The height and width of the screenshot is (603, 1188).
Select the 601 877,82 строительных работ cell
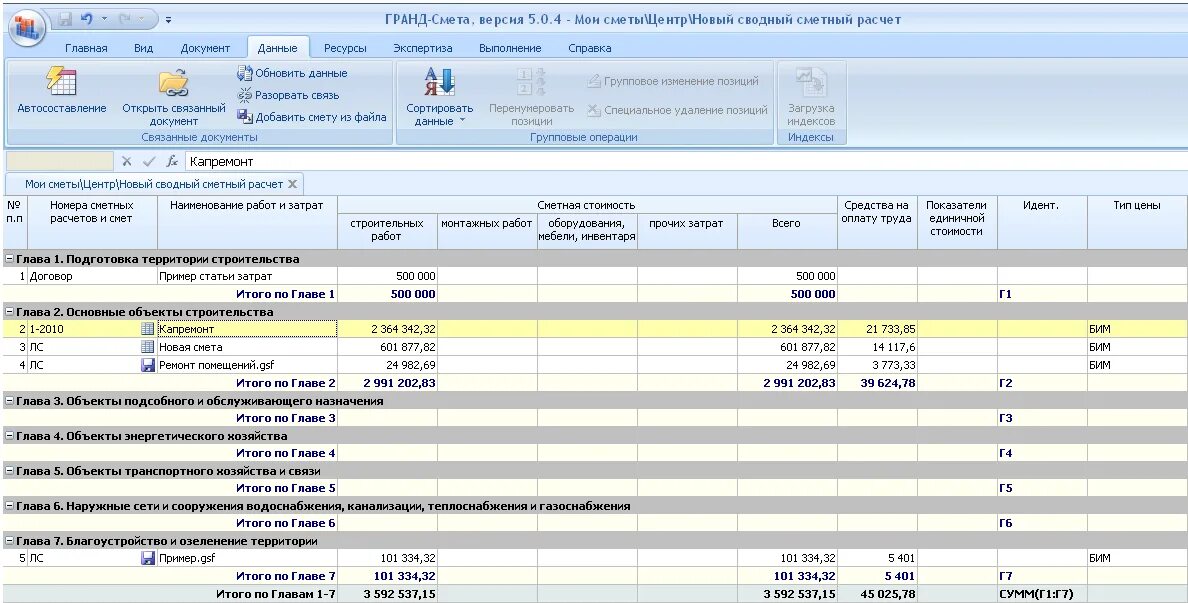[x=387, y=347]
